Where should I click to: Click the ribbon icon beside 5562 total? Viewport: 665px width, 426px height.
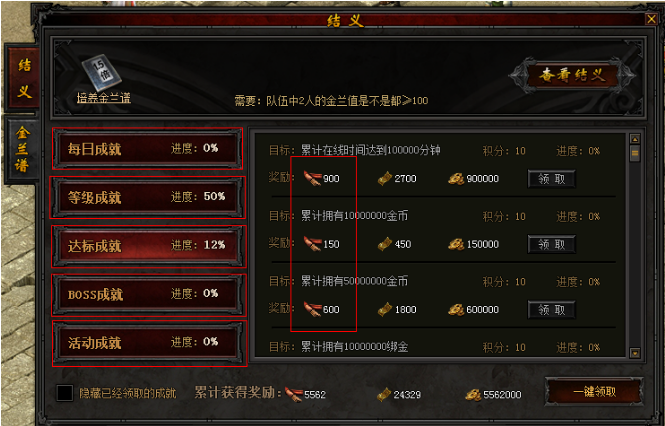point(294,395)
